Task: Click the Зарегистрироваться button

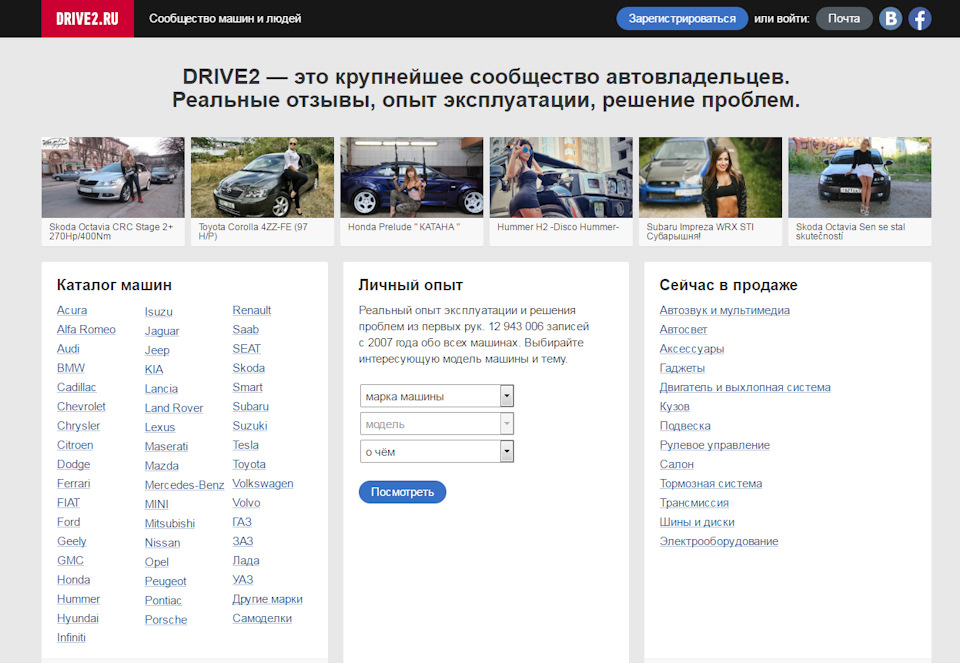Action: [682, 18]
